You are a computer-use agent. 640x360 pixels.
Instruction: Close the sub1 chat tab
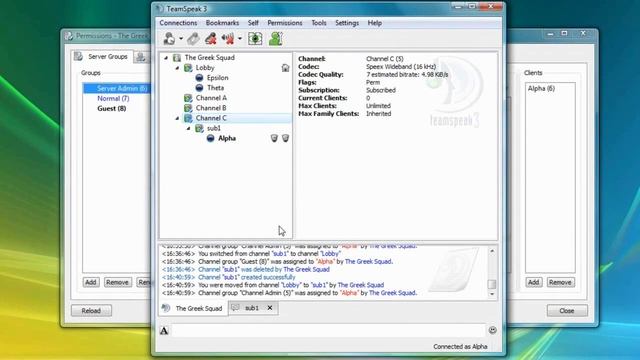[x=270, y=308]
